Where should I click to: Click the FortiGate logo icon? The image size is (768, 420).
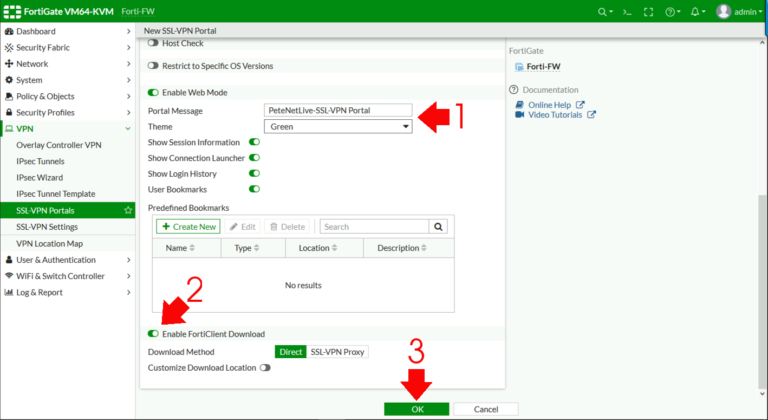coord(12,11)
